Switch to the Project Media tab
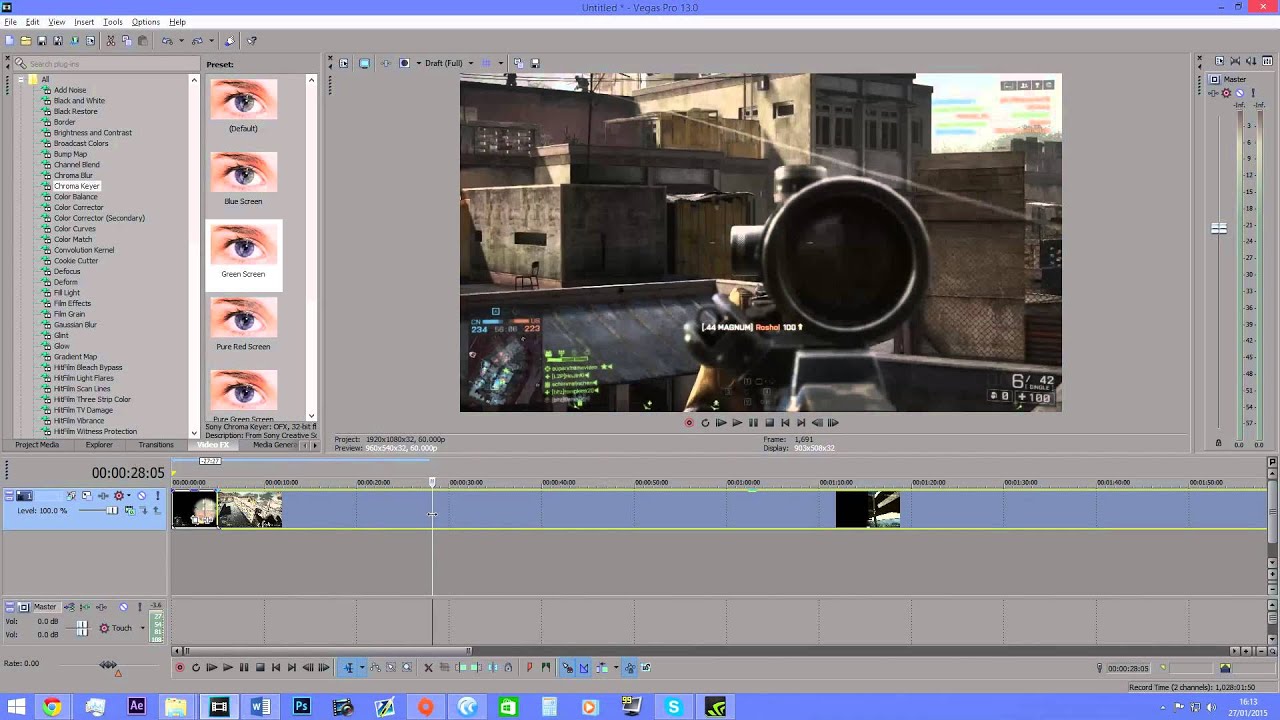The height and width of the screenshot is (720, 1280). pos(37,444)
